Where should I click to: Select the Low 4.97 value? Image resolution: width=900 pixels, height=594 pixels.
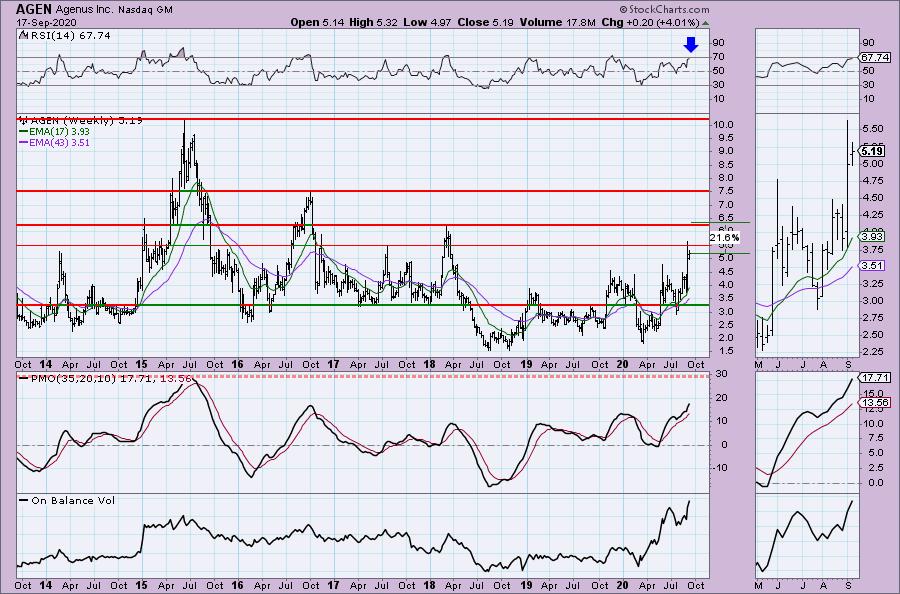click(x=425, y=23)
